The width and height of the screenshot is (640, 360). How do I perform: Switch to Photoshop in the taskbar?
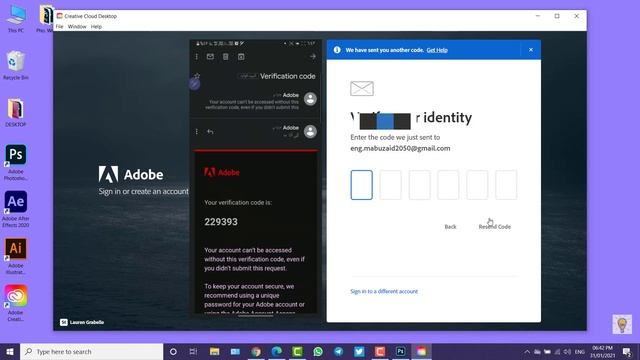(400, 351)
